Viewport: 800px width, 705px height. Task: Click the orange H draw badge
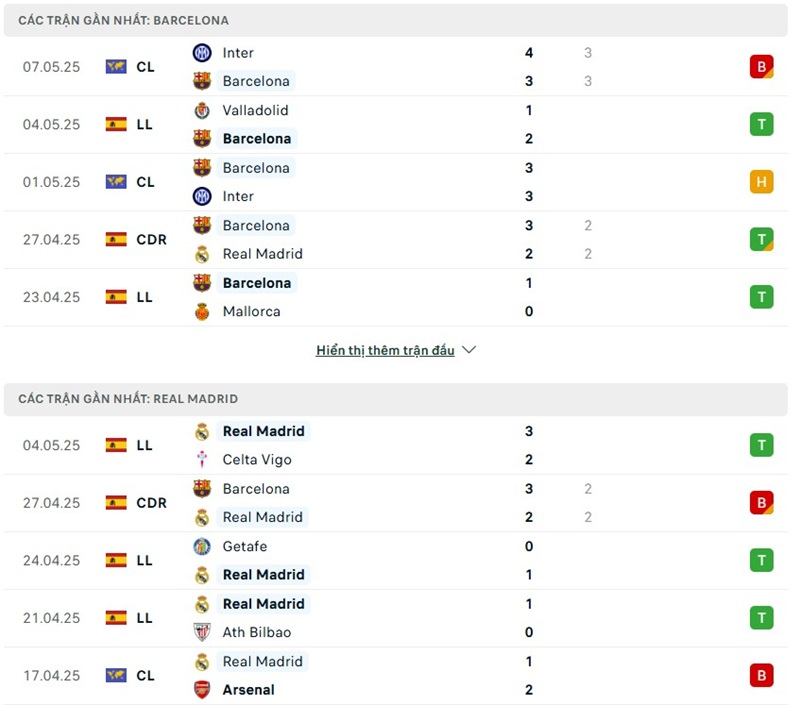click(761, 182)
